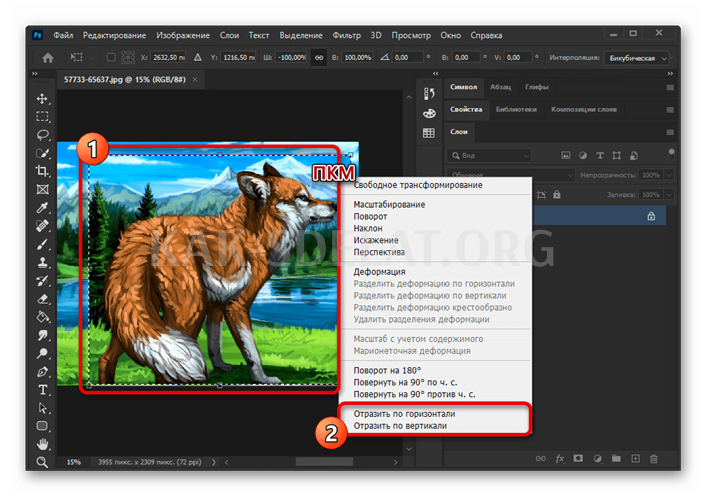Screen dimensions: 706x496
Task: Open the Файл menu
Action: tap(63, 35)
